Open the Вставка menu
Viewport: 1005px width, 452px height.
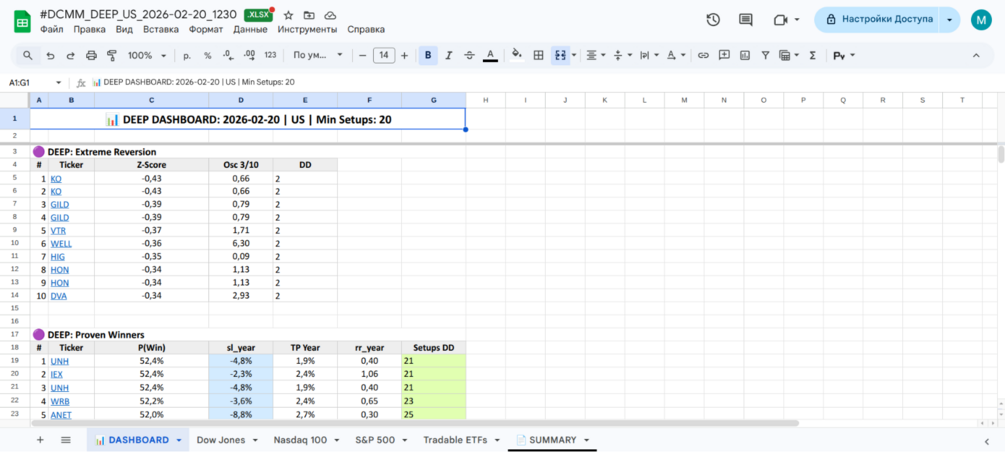[x=161, y=29]
